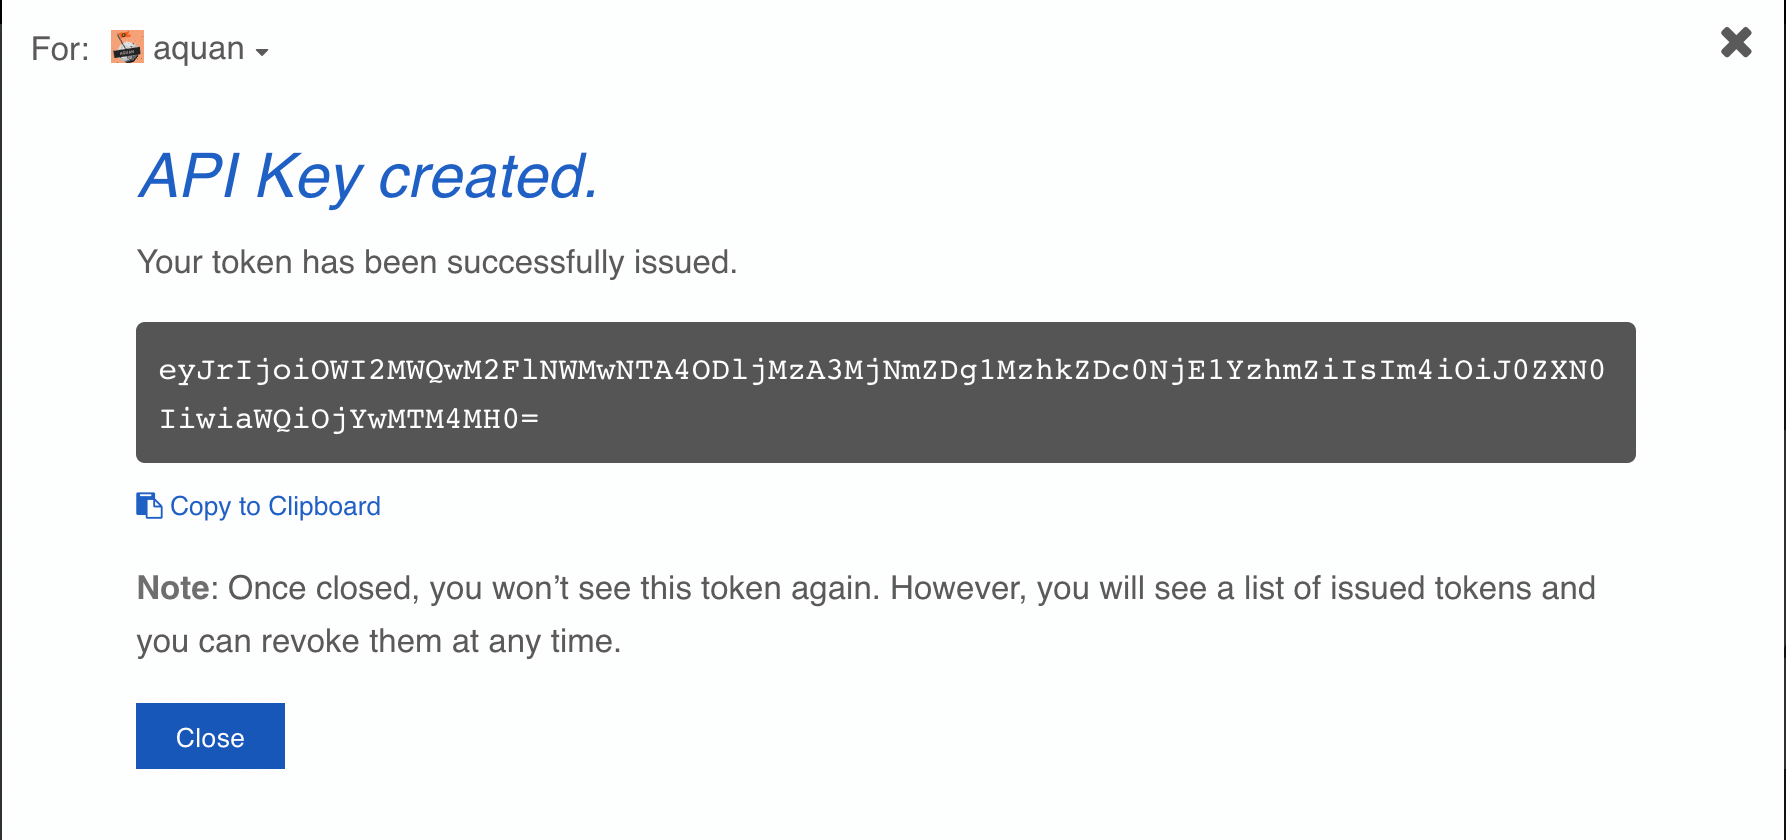
Task: Click the Copy to Clipboard link
Action: point(275,506)
